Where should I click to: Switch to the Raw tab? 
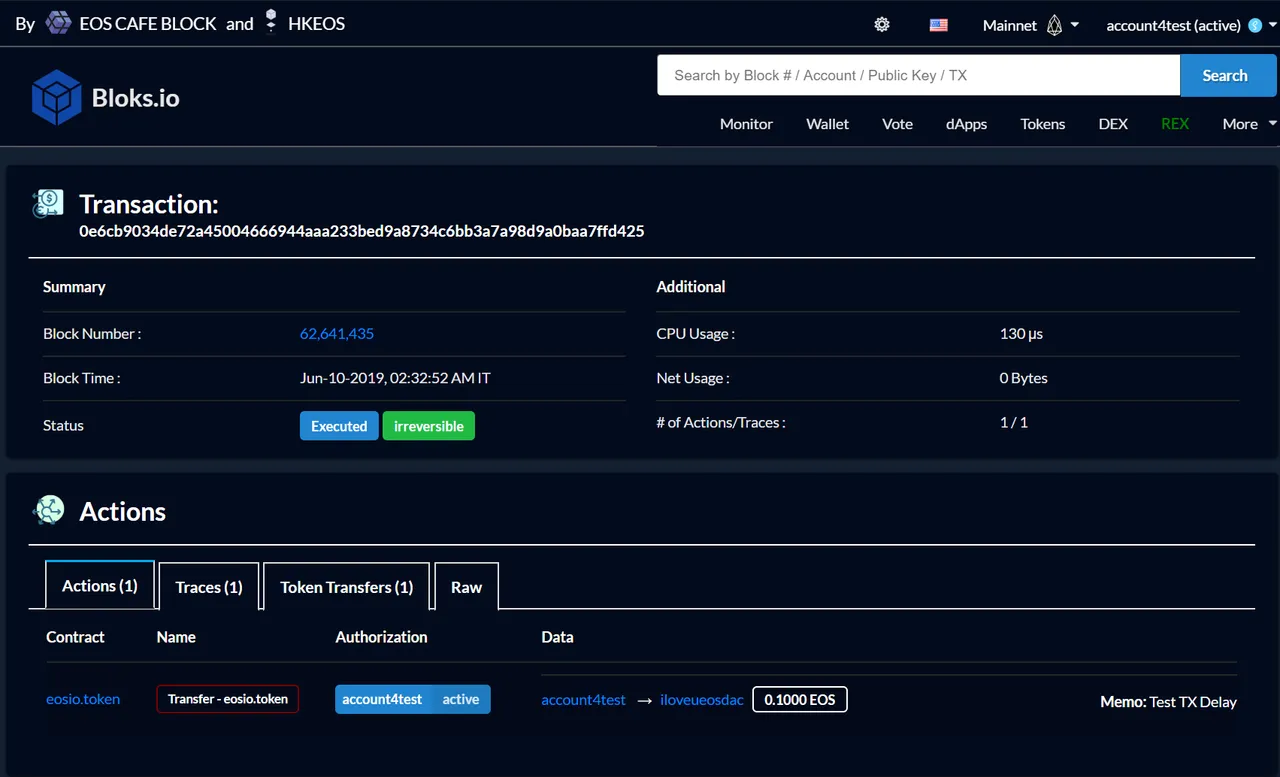click(466, 587)
